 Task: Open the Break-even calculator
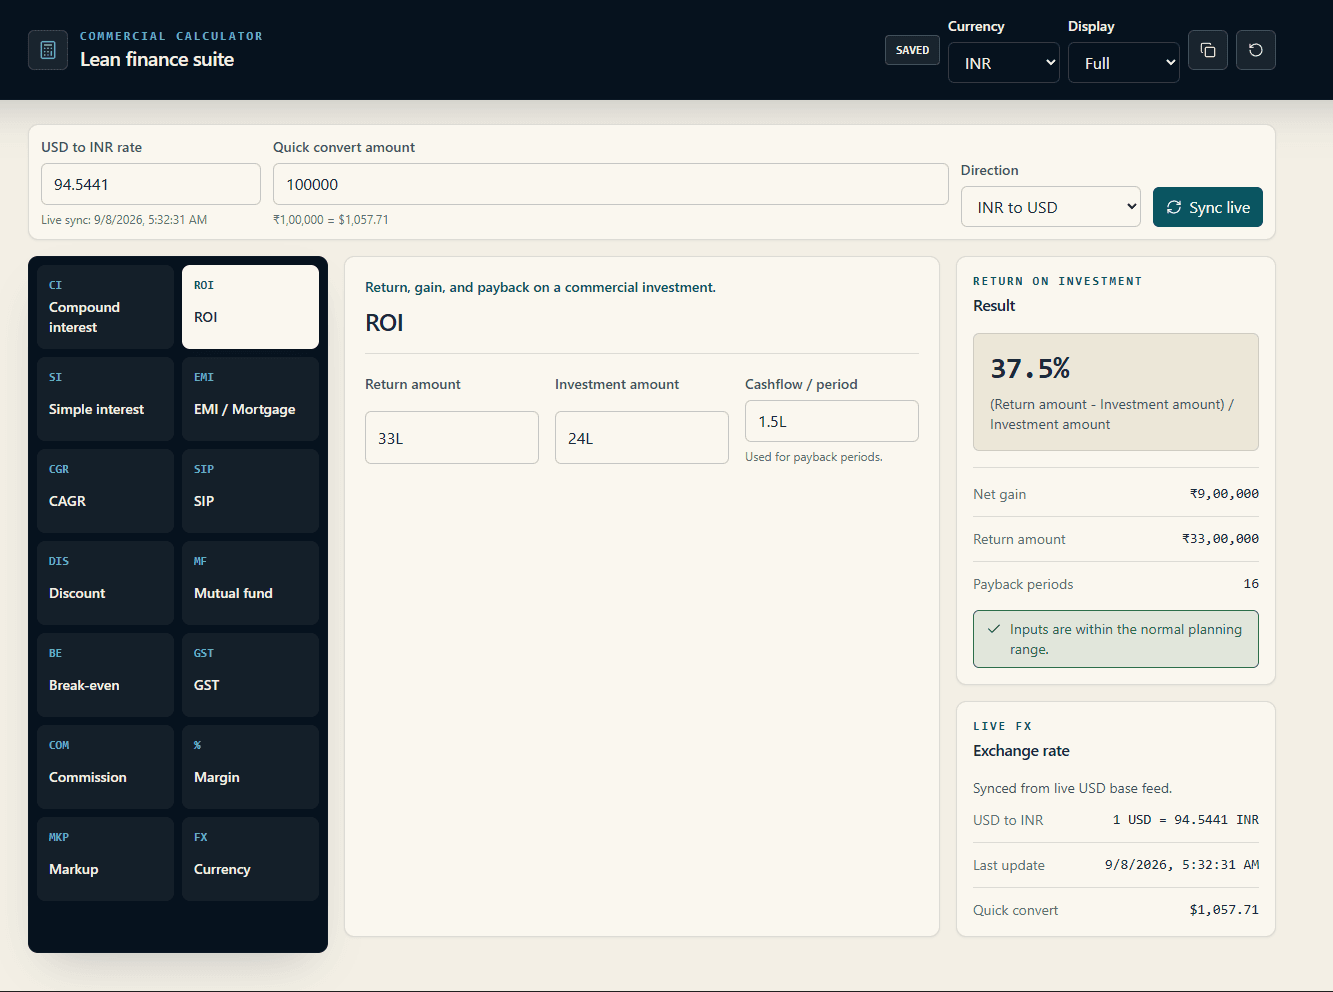[x=105, y=675]
